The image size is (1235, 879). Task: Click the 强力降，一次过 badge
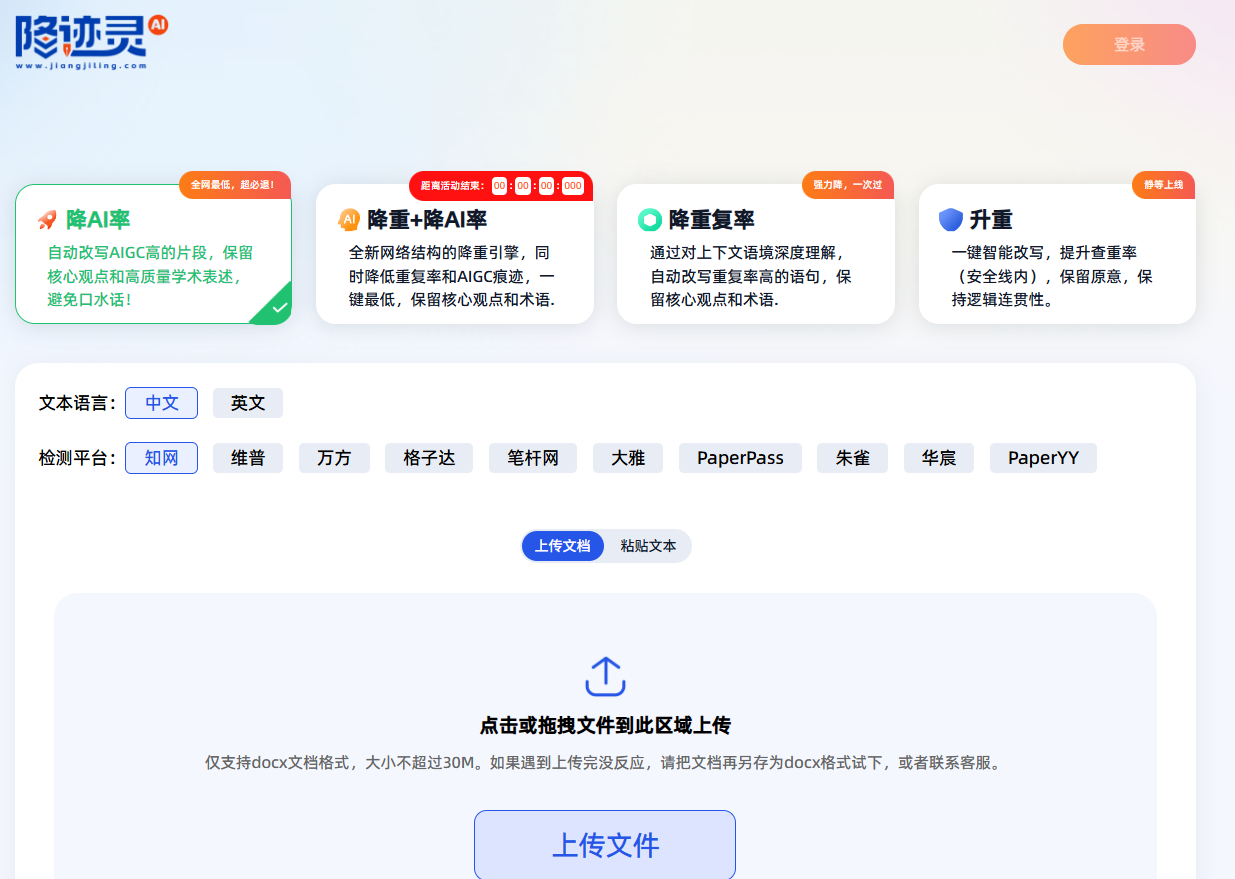pyautogui.click(x=848, y=185)
